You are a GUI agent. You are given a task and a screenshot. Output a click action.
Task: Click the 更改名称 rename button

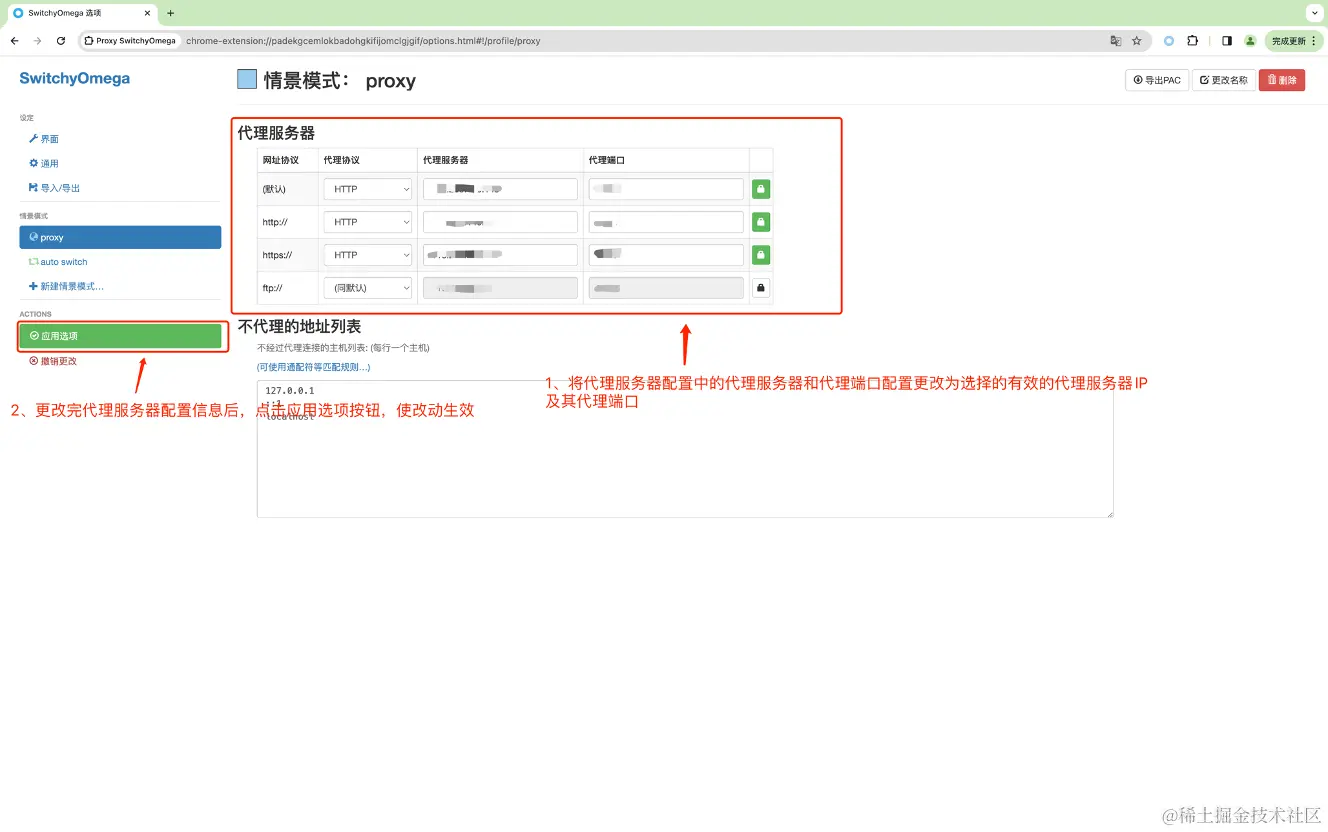[x=1224, y=80]
